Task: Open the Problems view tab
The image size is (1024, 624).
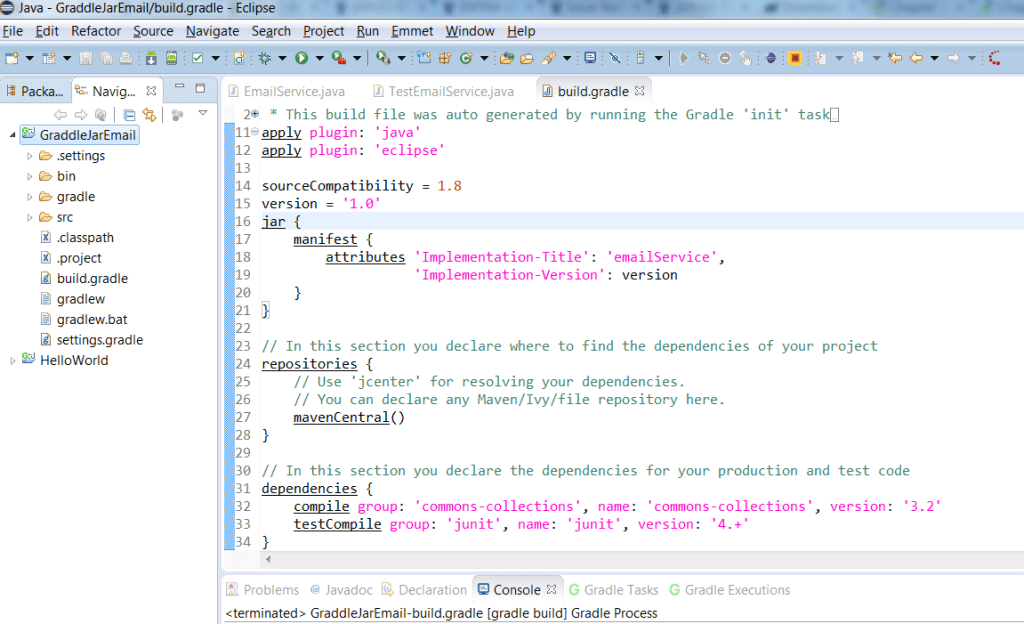Action: (263, 590)
